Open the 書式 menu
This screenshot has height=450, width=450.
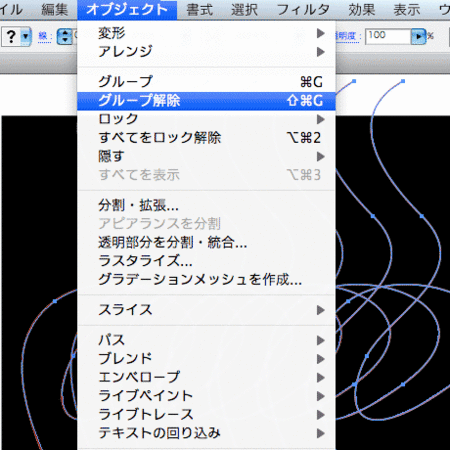click(199, 10)
